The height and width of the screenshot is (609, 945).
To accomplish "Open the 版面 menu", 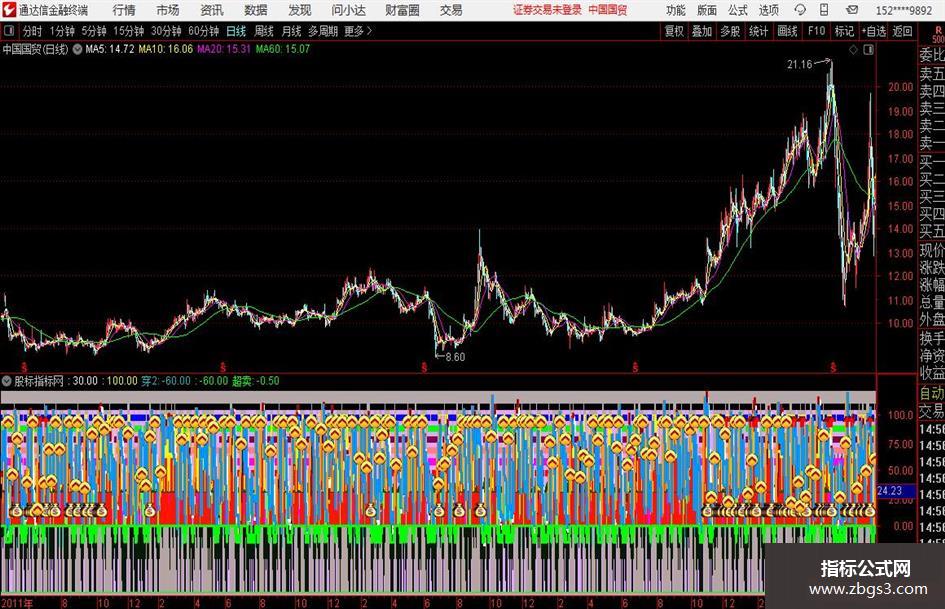I will pyautogui.click(x=707, y=10).
